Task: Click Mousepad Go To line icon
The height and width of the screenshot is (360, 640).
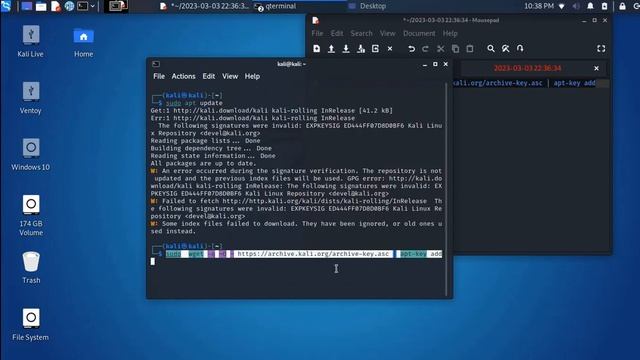Action: click(x=520, y=49)
